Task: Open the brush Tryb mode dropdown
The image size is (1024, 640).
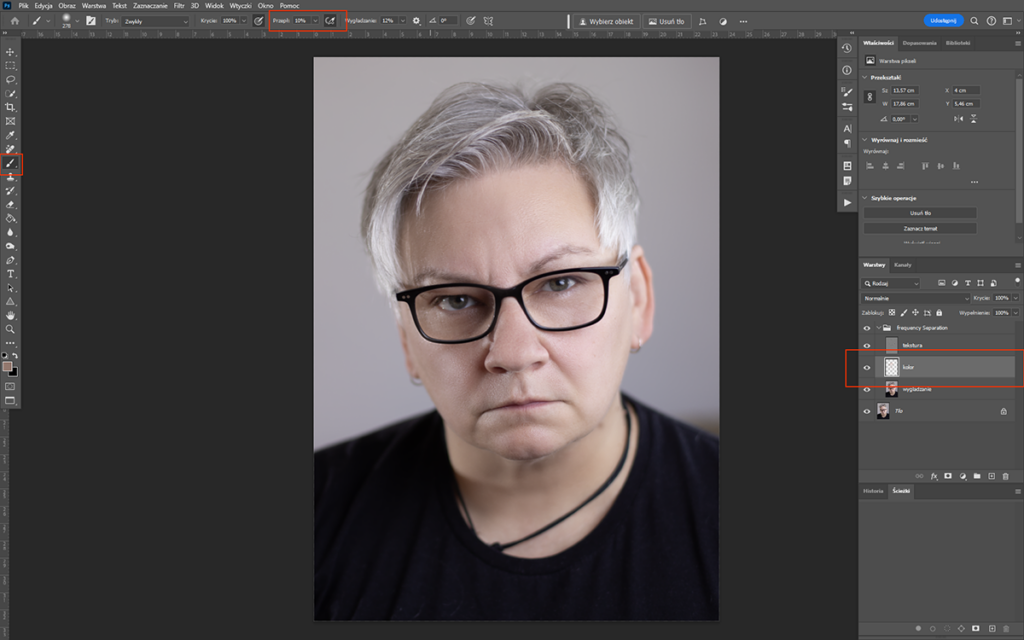Action: [155, 20]
